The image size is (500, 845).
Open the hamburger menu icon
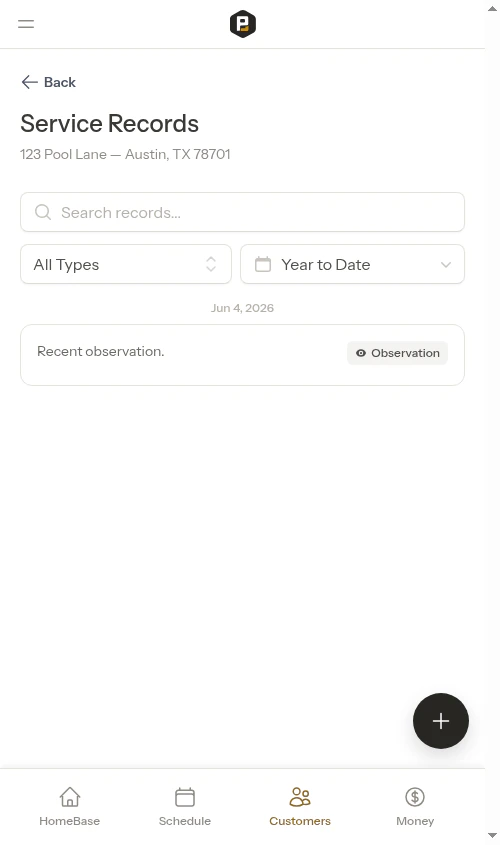(x=26, y=24)
